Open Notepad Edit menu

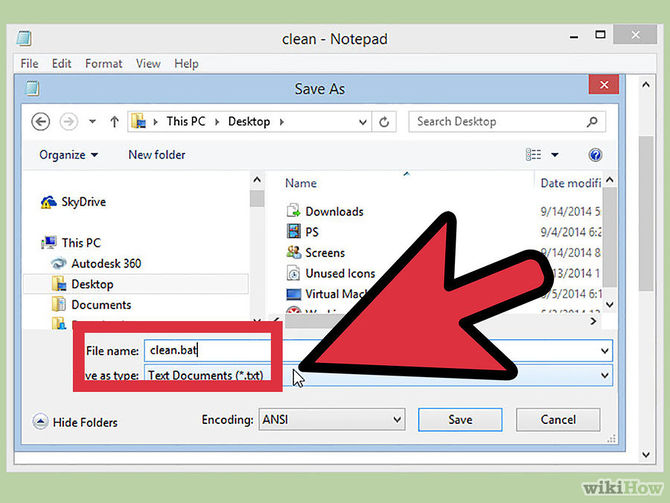61,64
